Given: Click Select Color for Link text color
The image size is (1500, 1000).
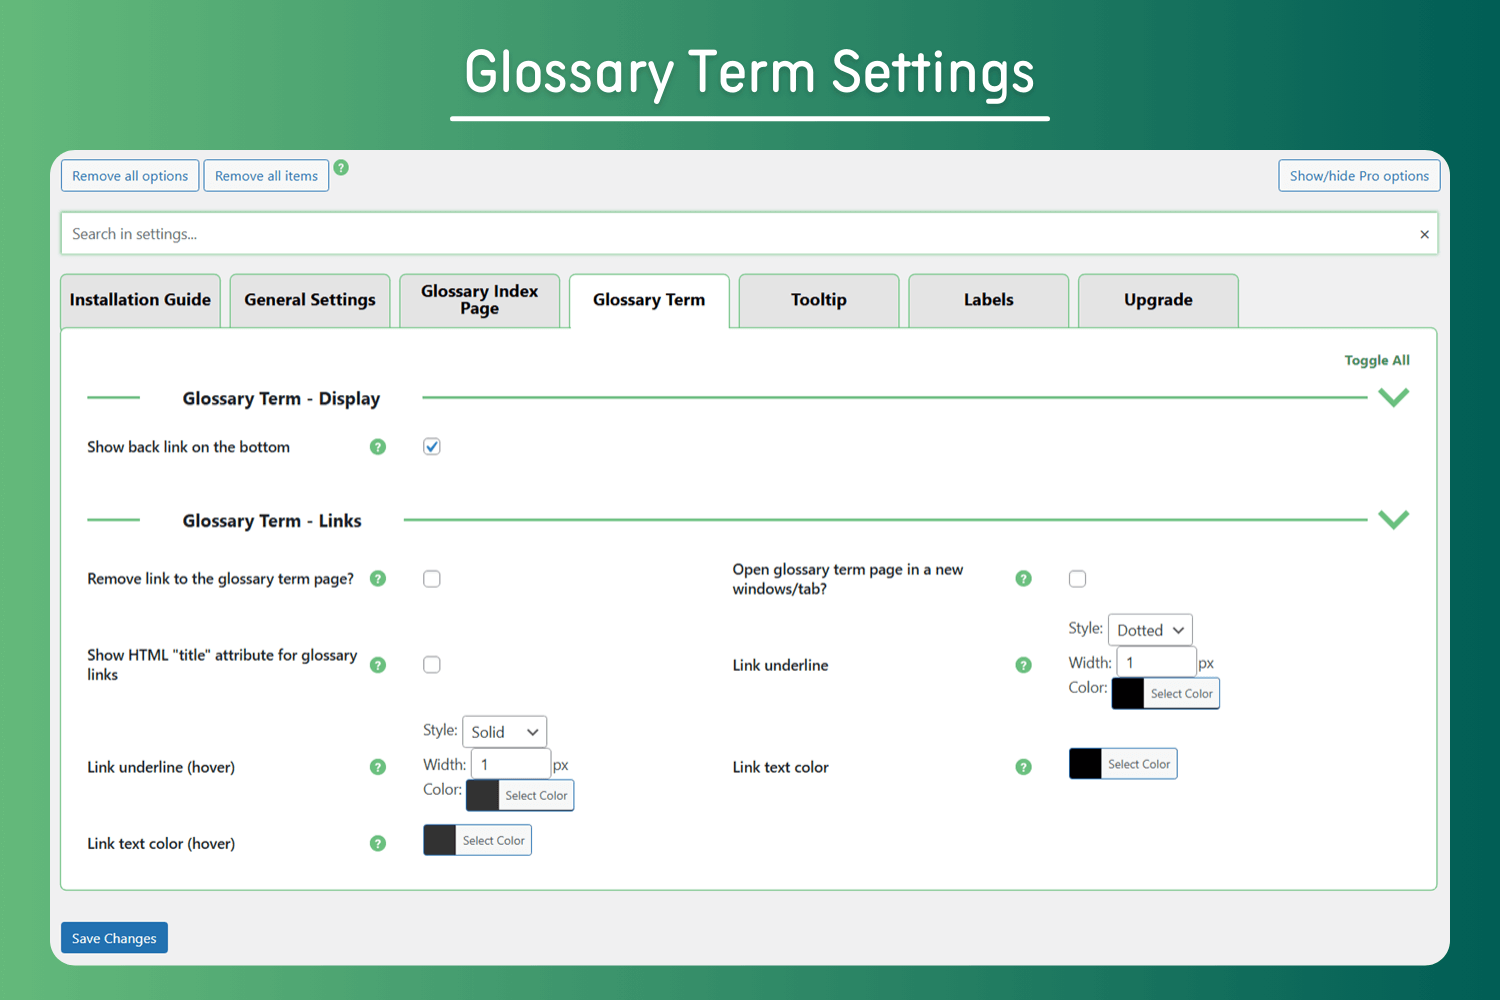Looking at the screenshot, I should pyautogui.click(x=1139, y=764).
